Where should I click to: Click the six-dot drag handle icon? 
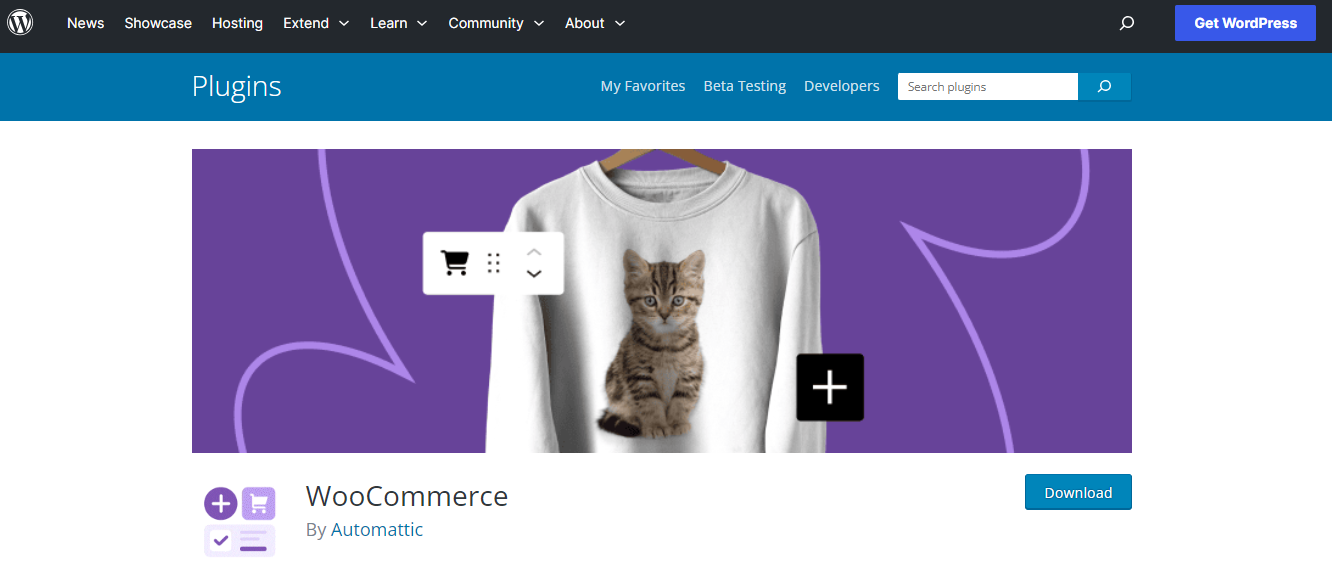[494, 263]
